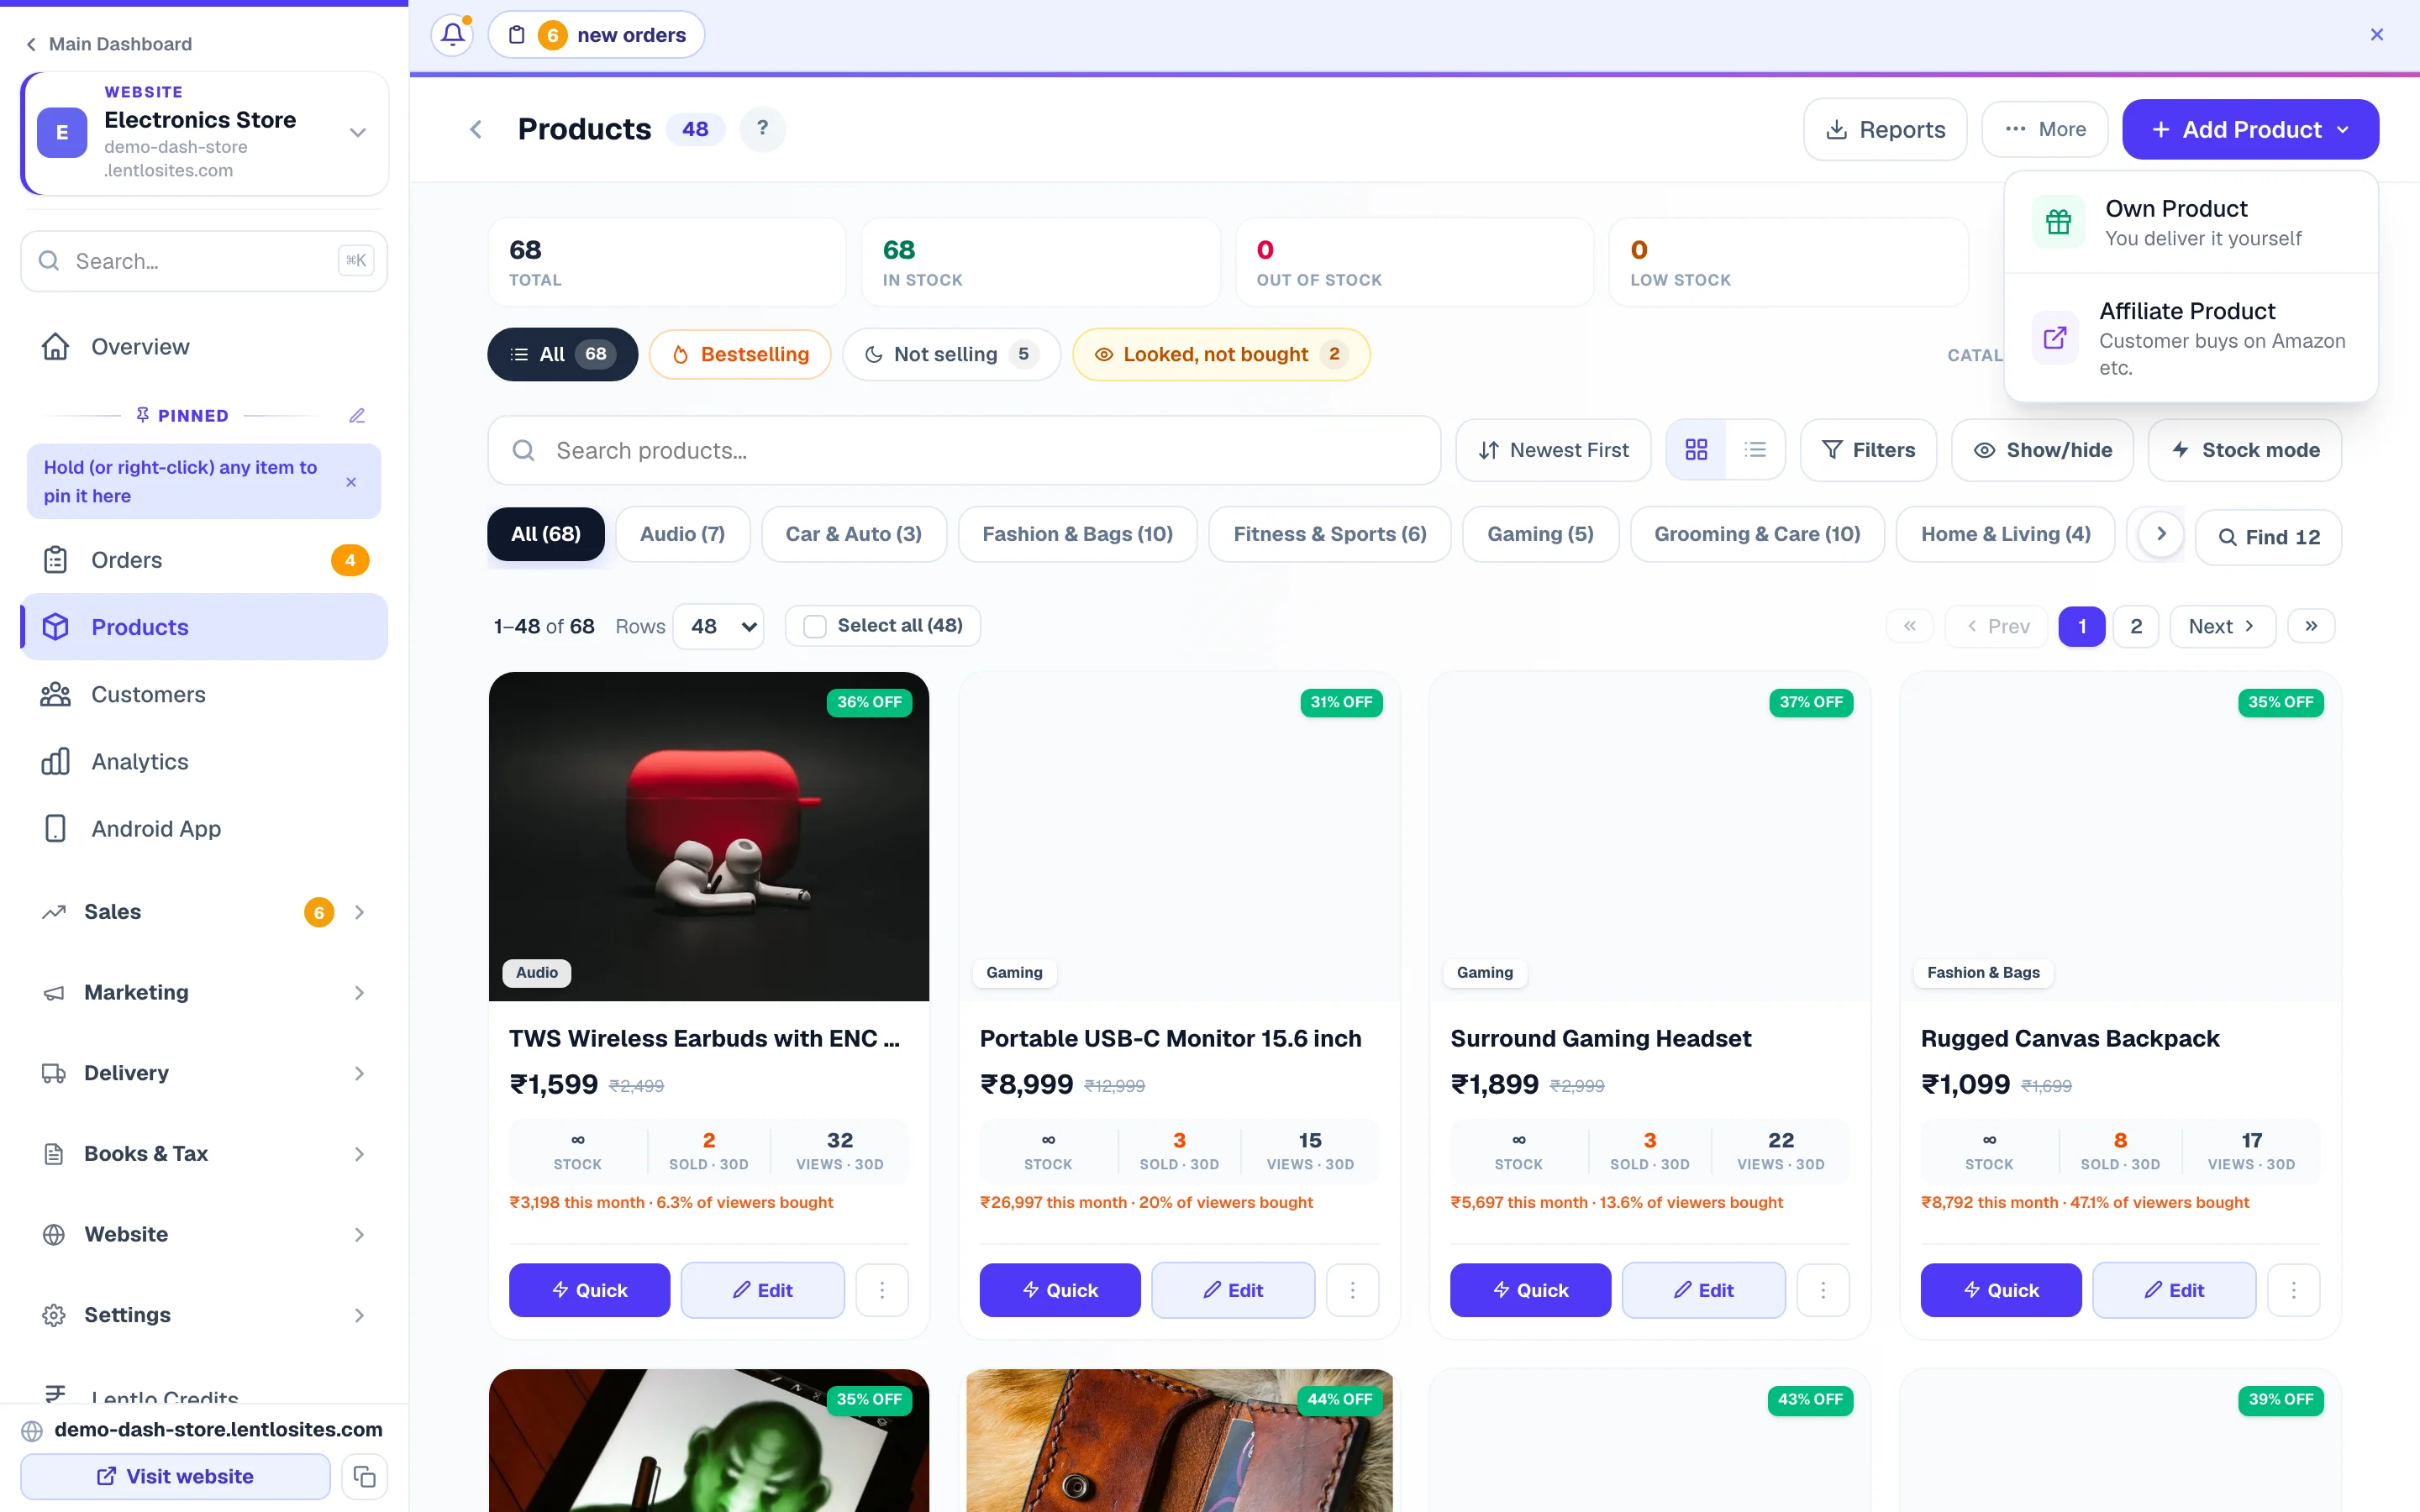Click Visit website link

[175, 1476]
